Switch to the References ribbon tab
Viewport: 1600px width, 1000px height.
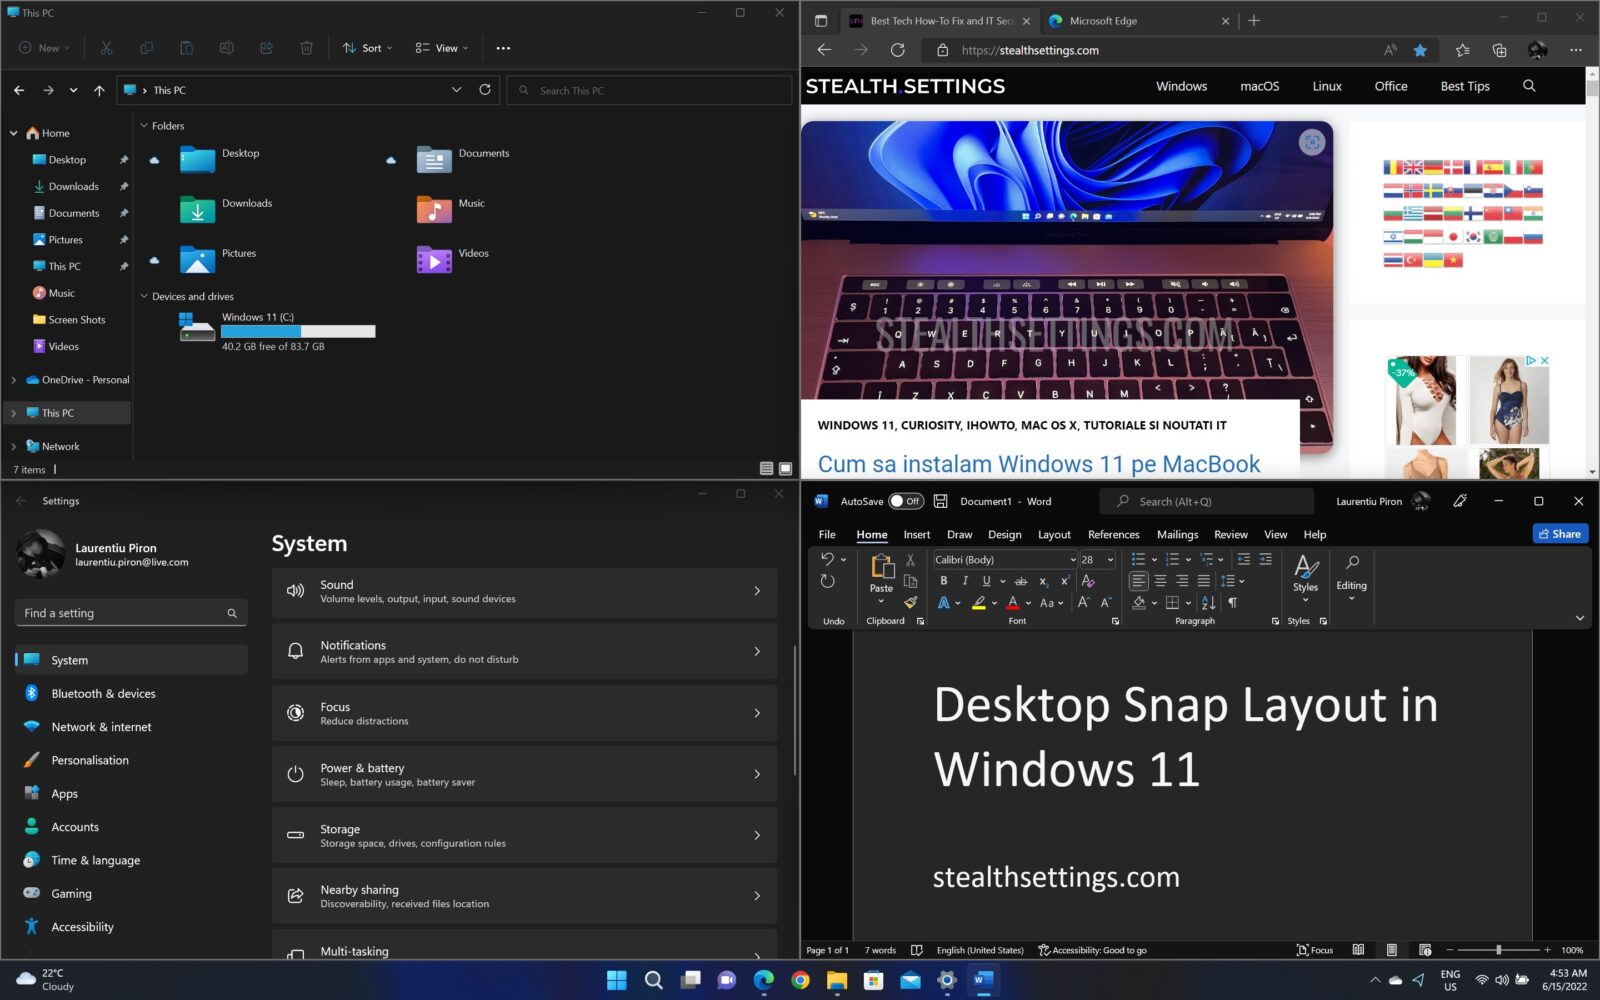point(1113,534)
